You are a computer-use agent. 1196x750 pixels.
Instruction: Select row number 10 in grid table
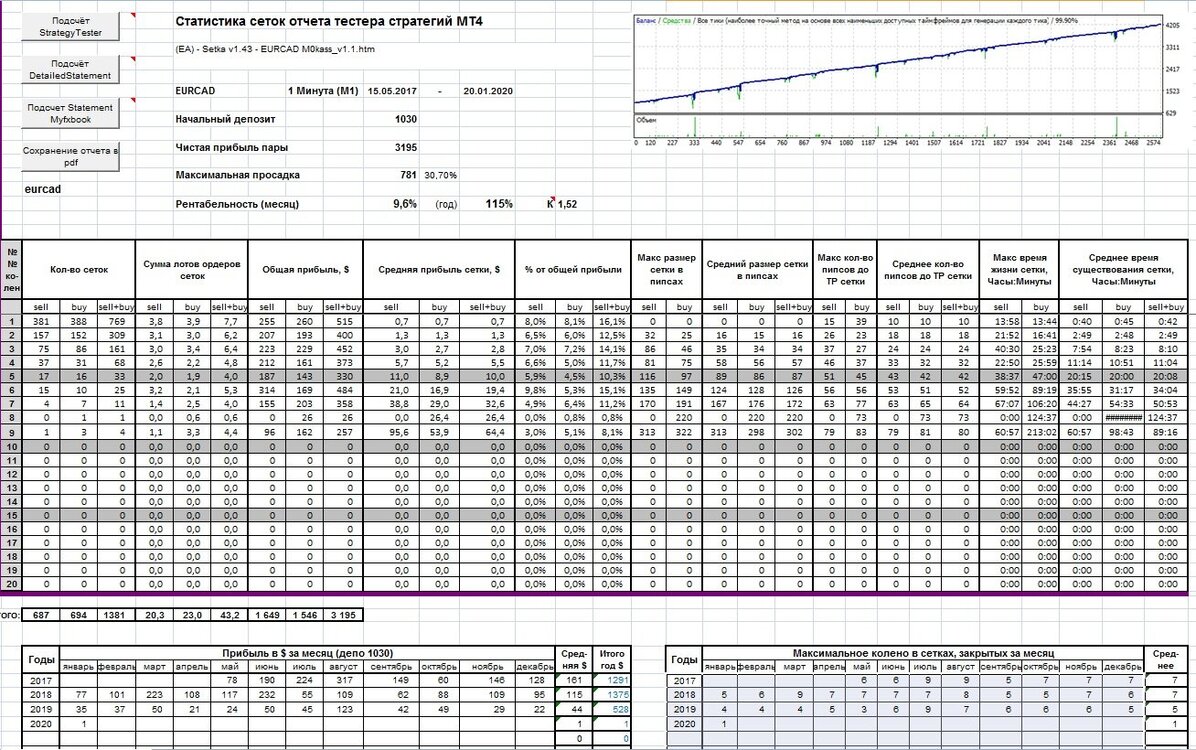click(x=11, y=446)
